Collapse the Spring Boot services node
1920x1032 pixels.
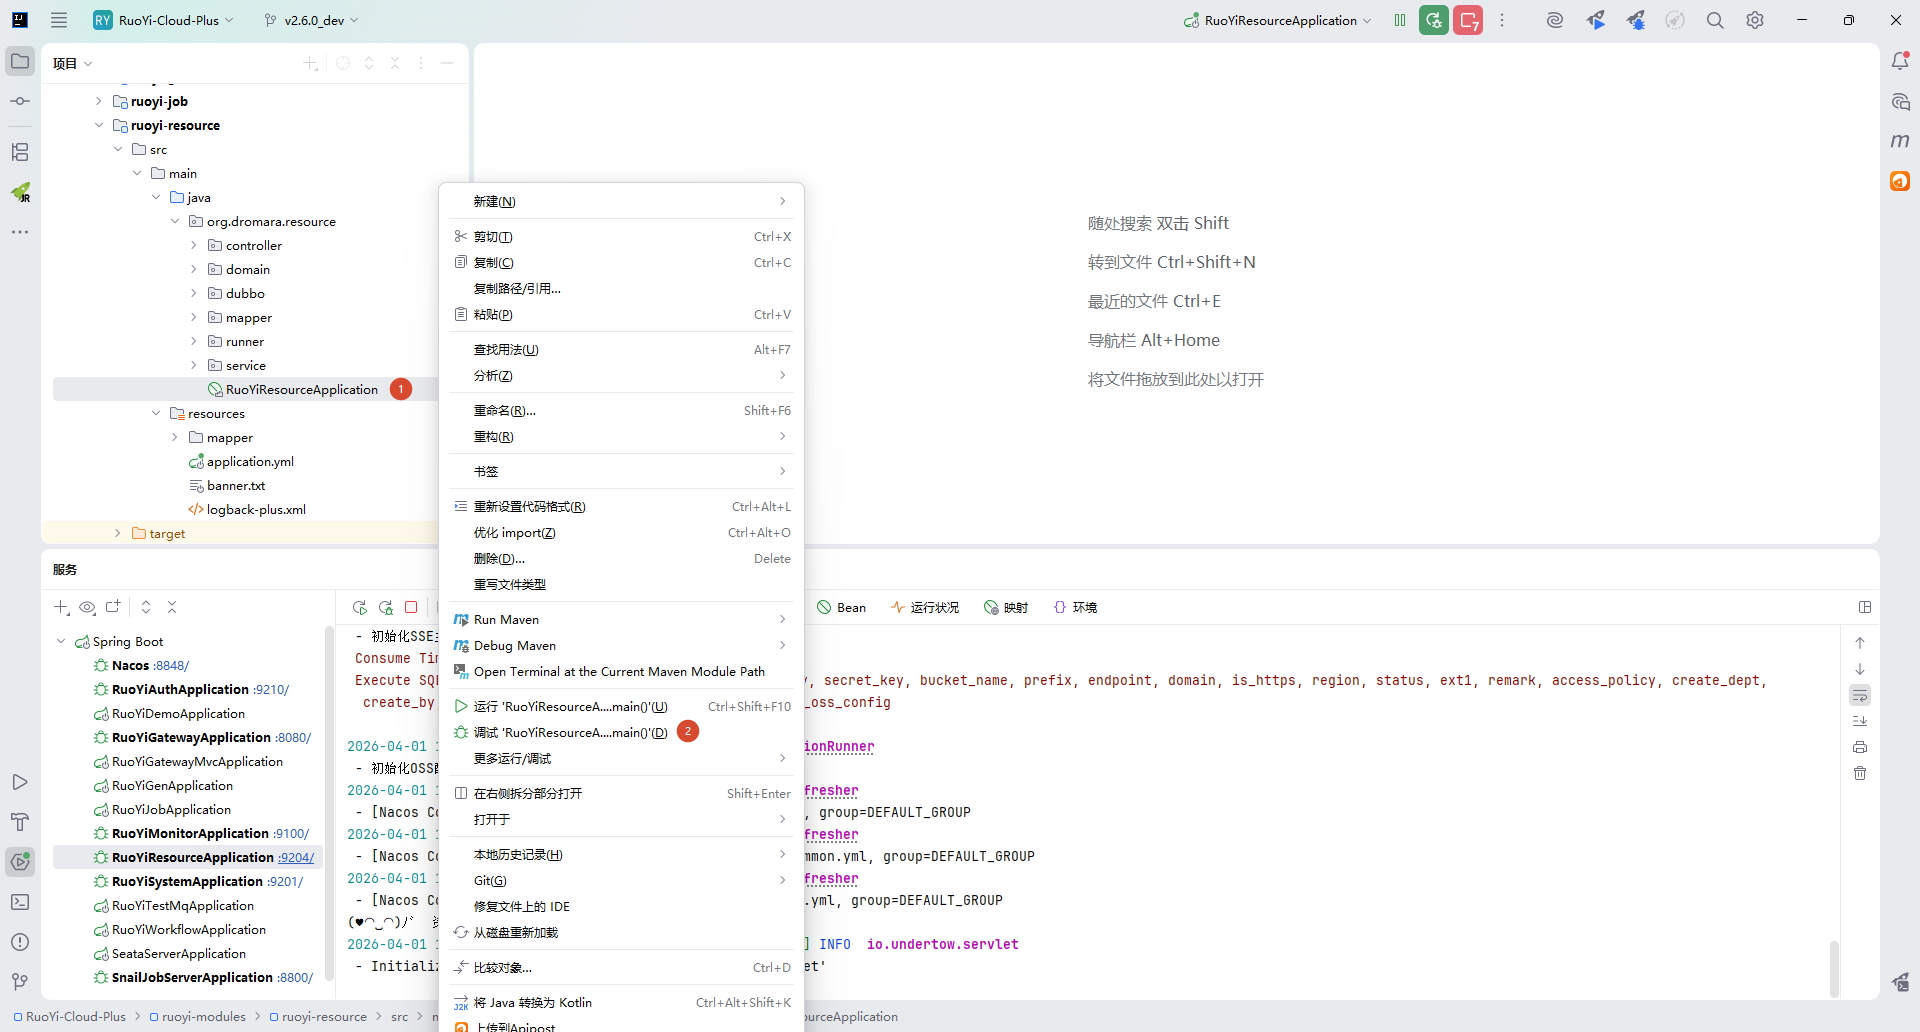click(61, 641)
